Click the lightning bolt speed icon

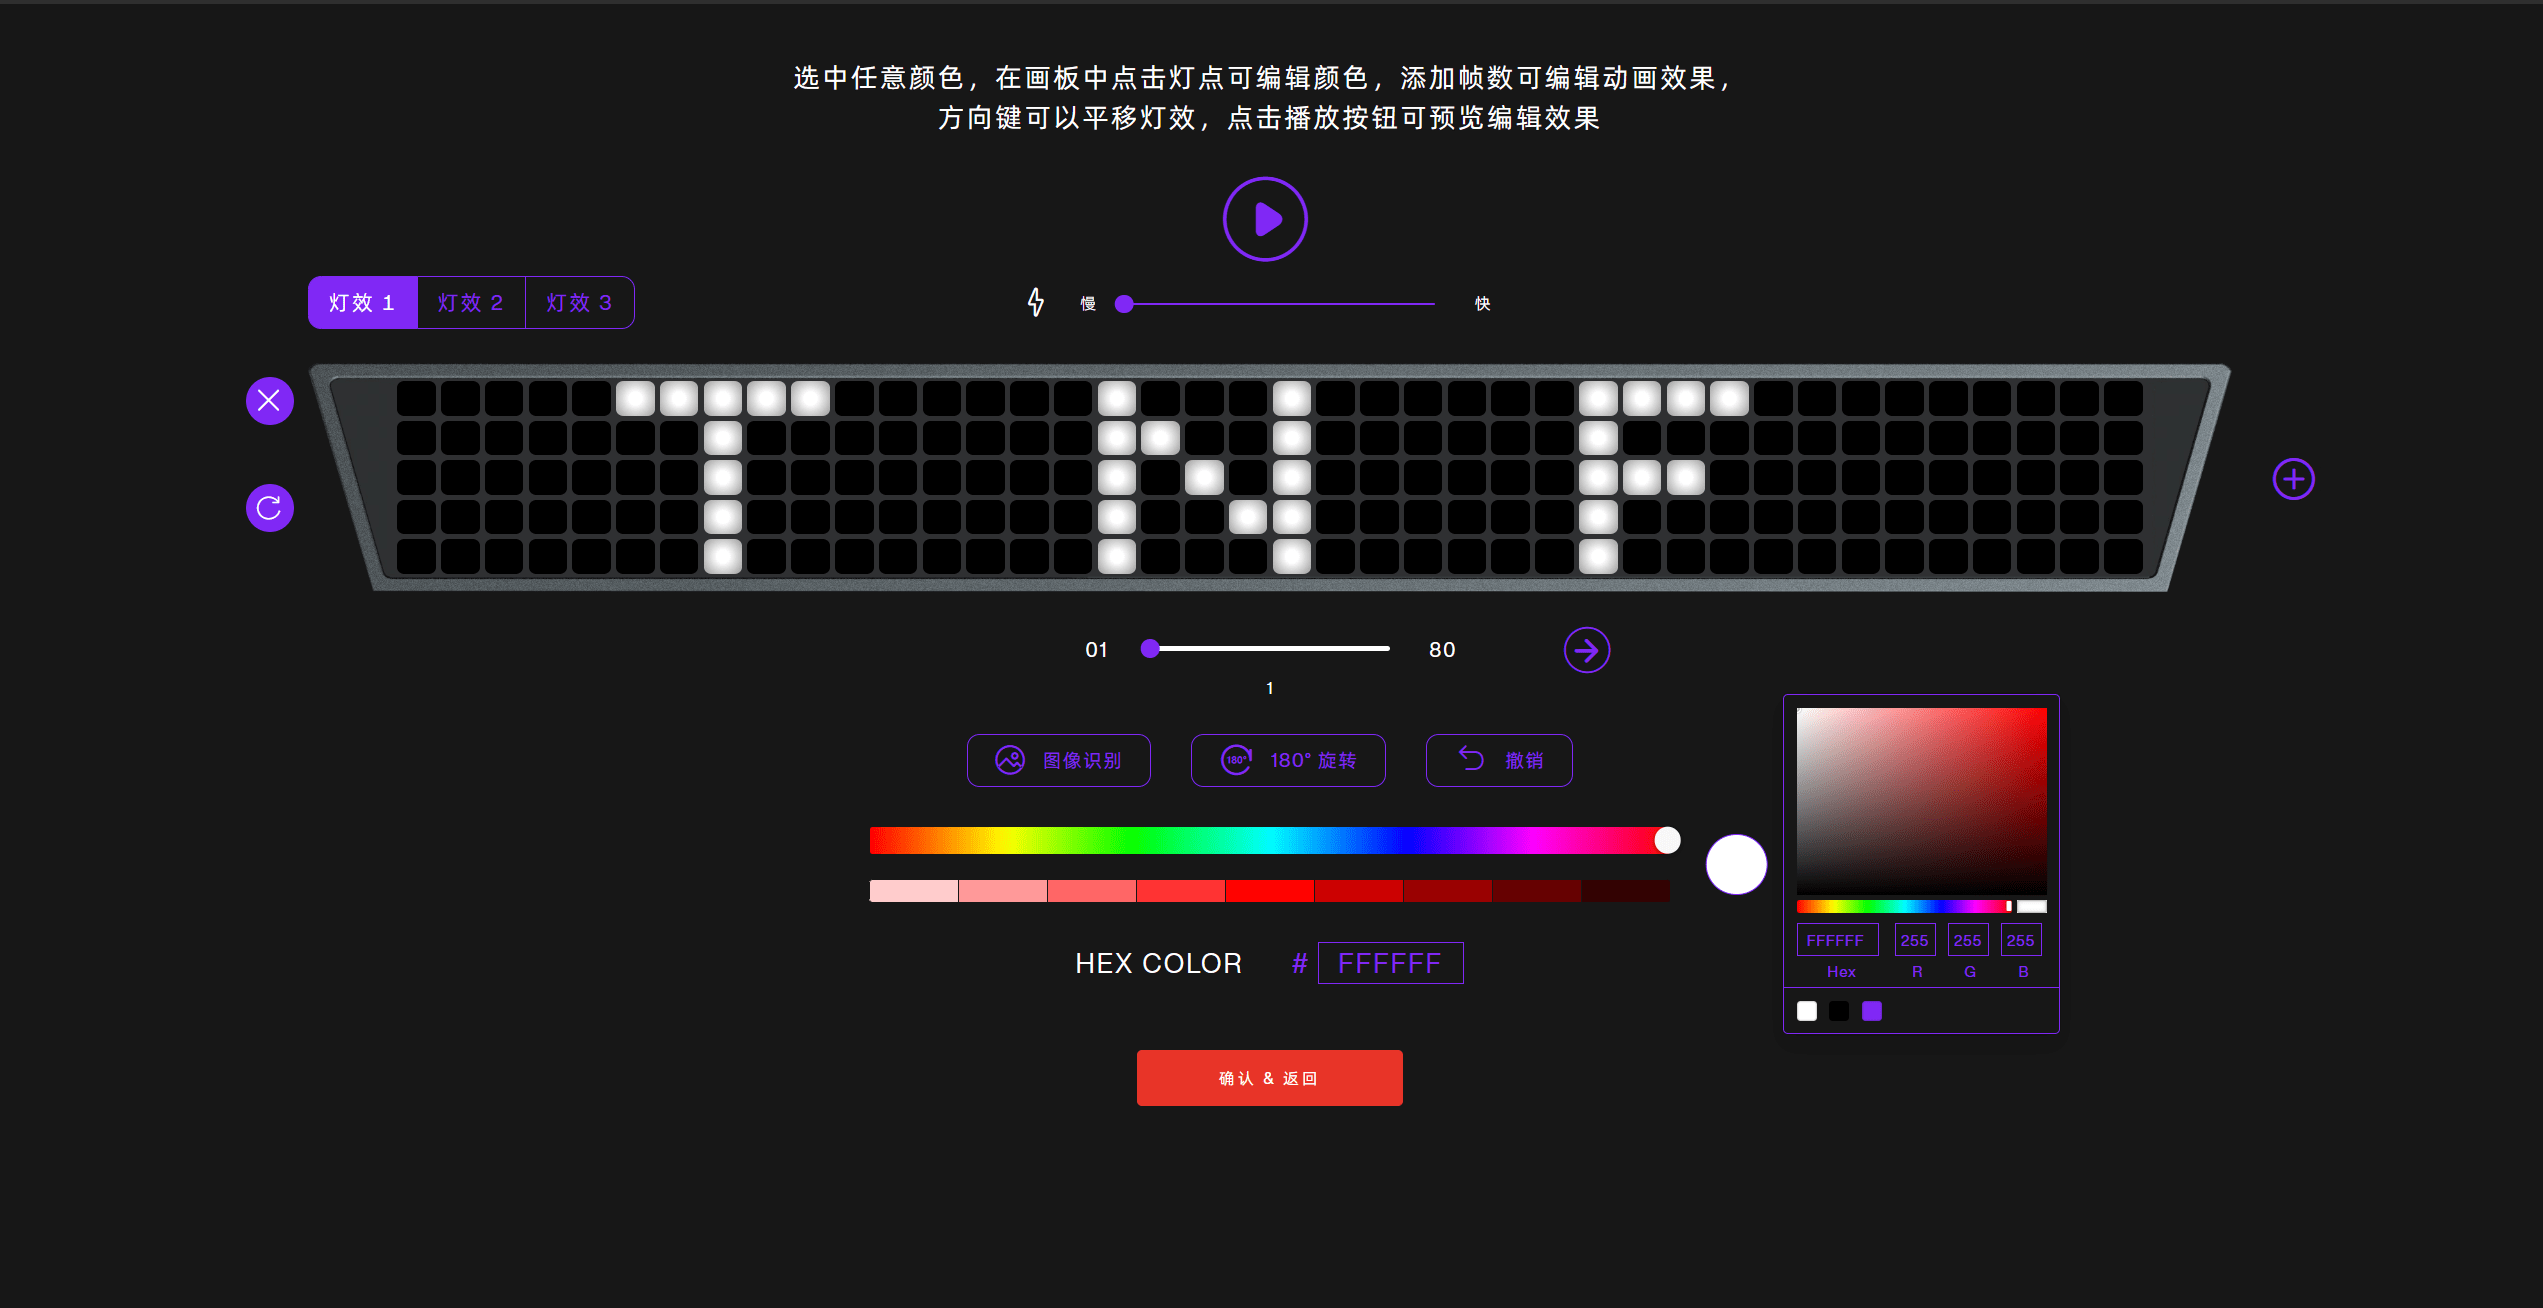1036,302
